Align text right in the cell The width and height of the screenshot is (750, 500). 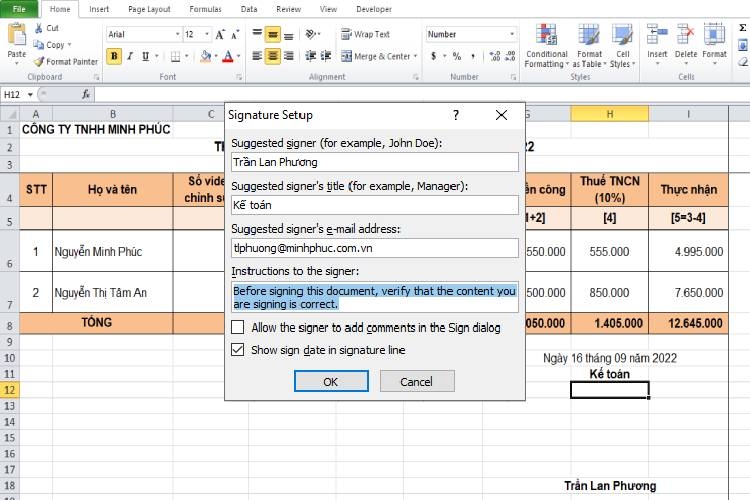pyautogui.click(x=288, y=56)
